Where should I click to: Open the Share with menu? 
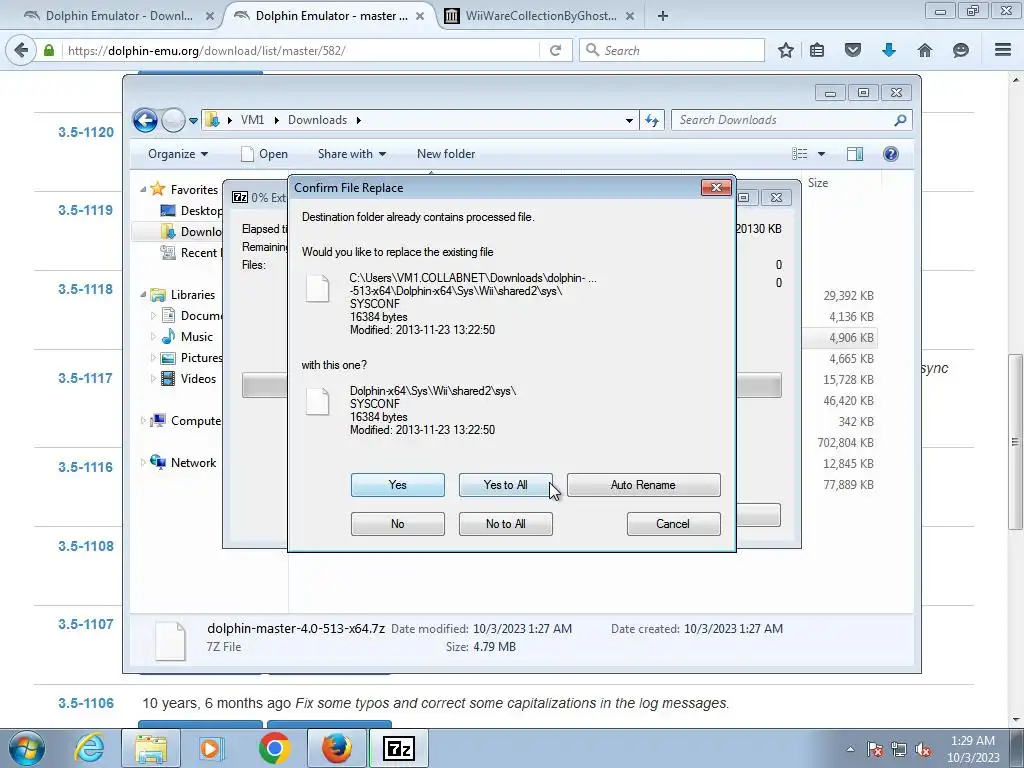(351, 154)
